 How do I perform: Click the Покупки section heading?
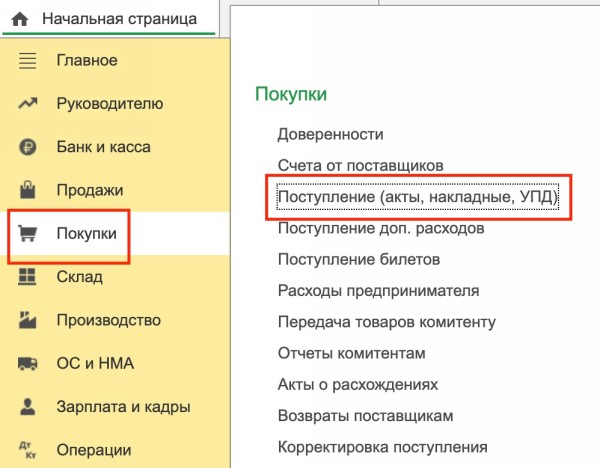[x=292, y=93]
